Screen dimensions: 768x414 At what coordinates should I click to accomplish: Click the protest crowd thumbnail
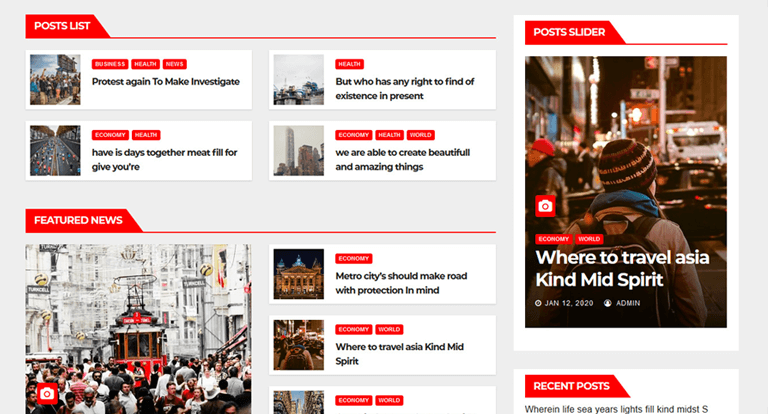(55, 79)
